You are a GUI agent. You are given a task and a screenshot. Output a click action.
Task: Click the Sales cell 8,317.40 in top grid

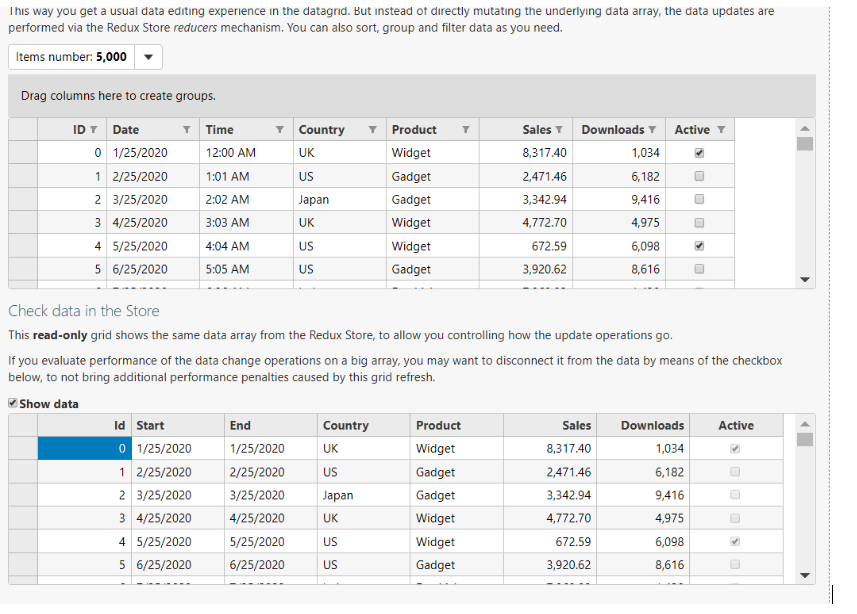pyautogui.click(x=544, y=153)
